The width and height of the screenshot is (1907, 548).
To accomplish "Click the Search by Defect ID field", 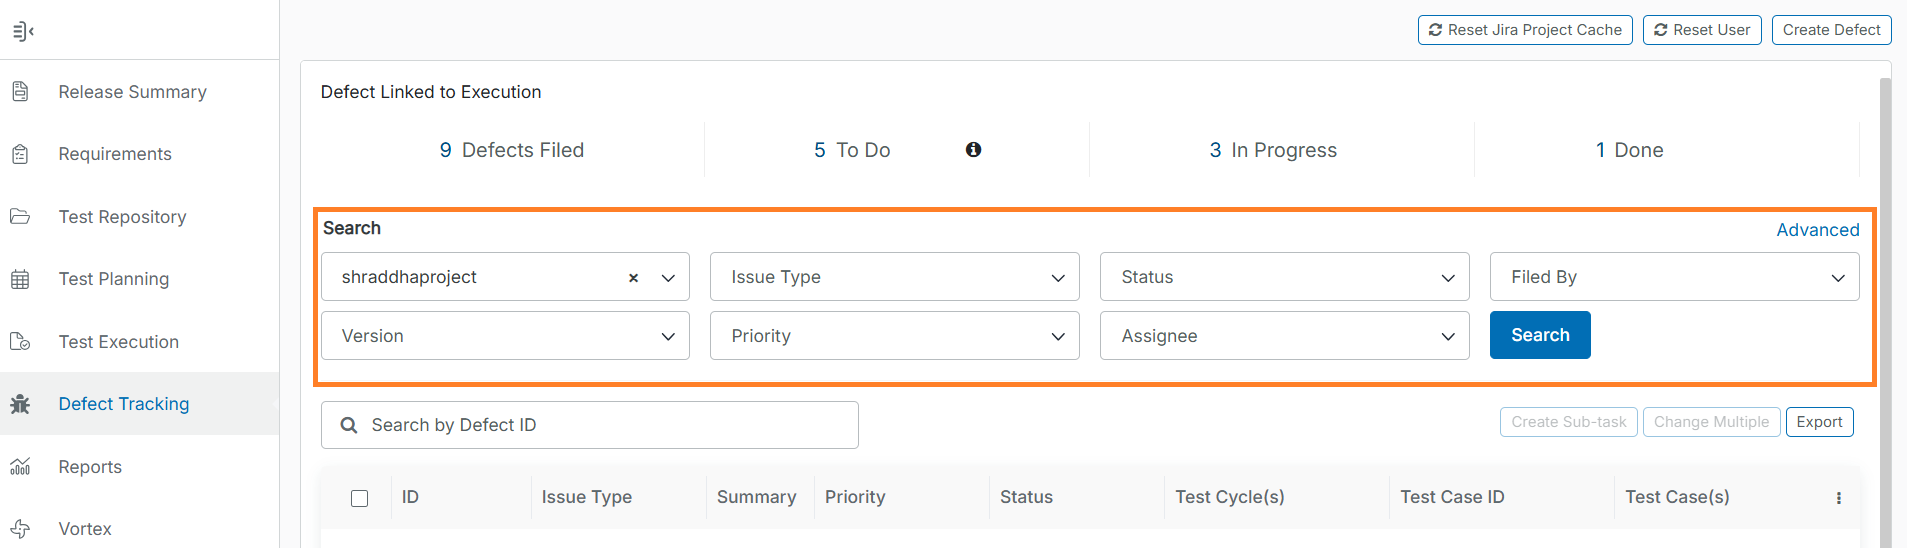I will pos(600,425).
